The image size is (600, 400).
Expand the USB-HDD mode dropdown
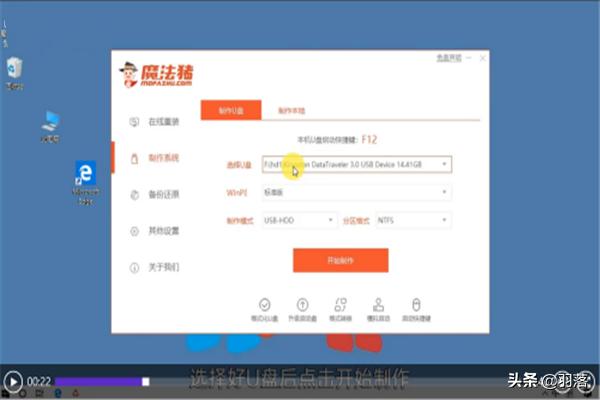pyautogui.click(x=299, y=220)
